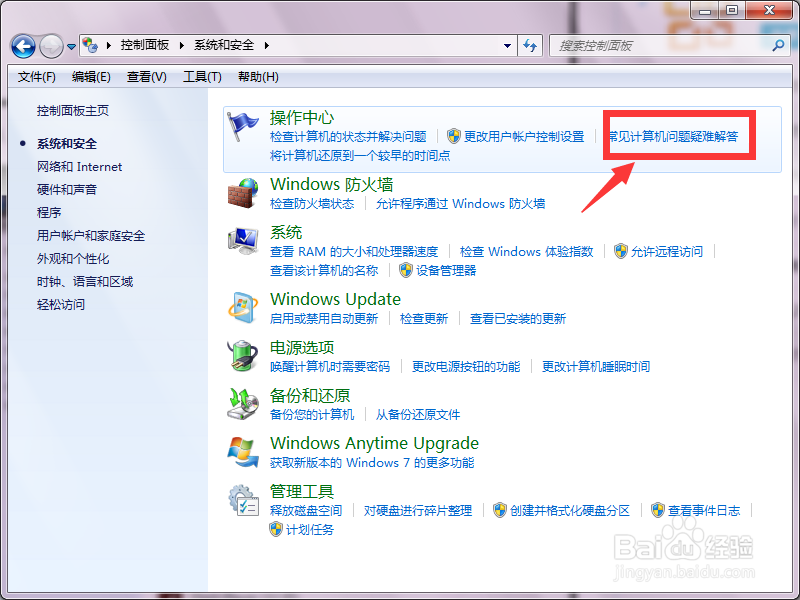
Task: Expand arrow after 系统和安全 in breadcrumb
Action: pyautogui.click(x=266, y=45)
